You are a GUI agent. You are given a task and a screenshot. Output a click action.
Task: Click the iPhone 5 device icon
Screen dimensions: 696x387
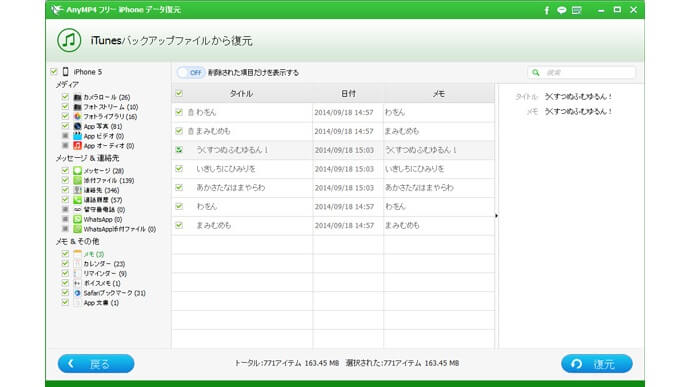[x=66, y=71]
